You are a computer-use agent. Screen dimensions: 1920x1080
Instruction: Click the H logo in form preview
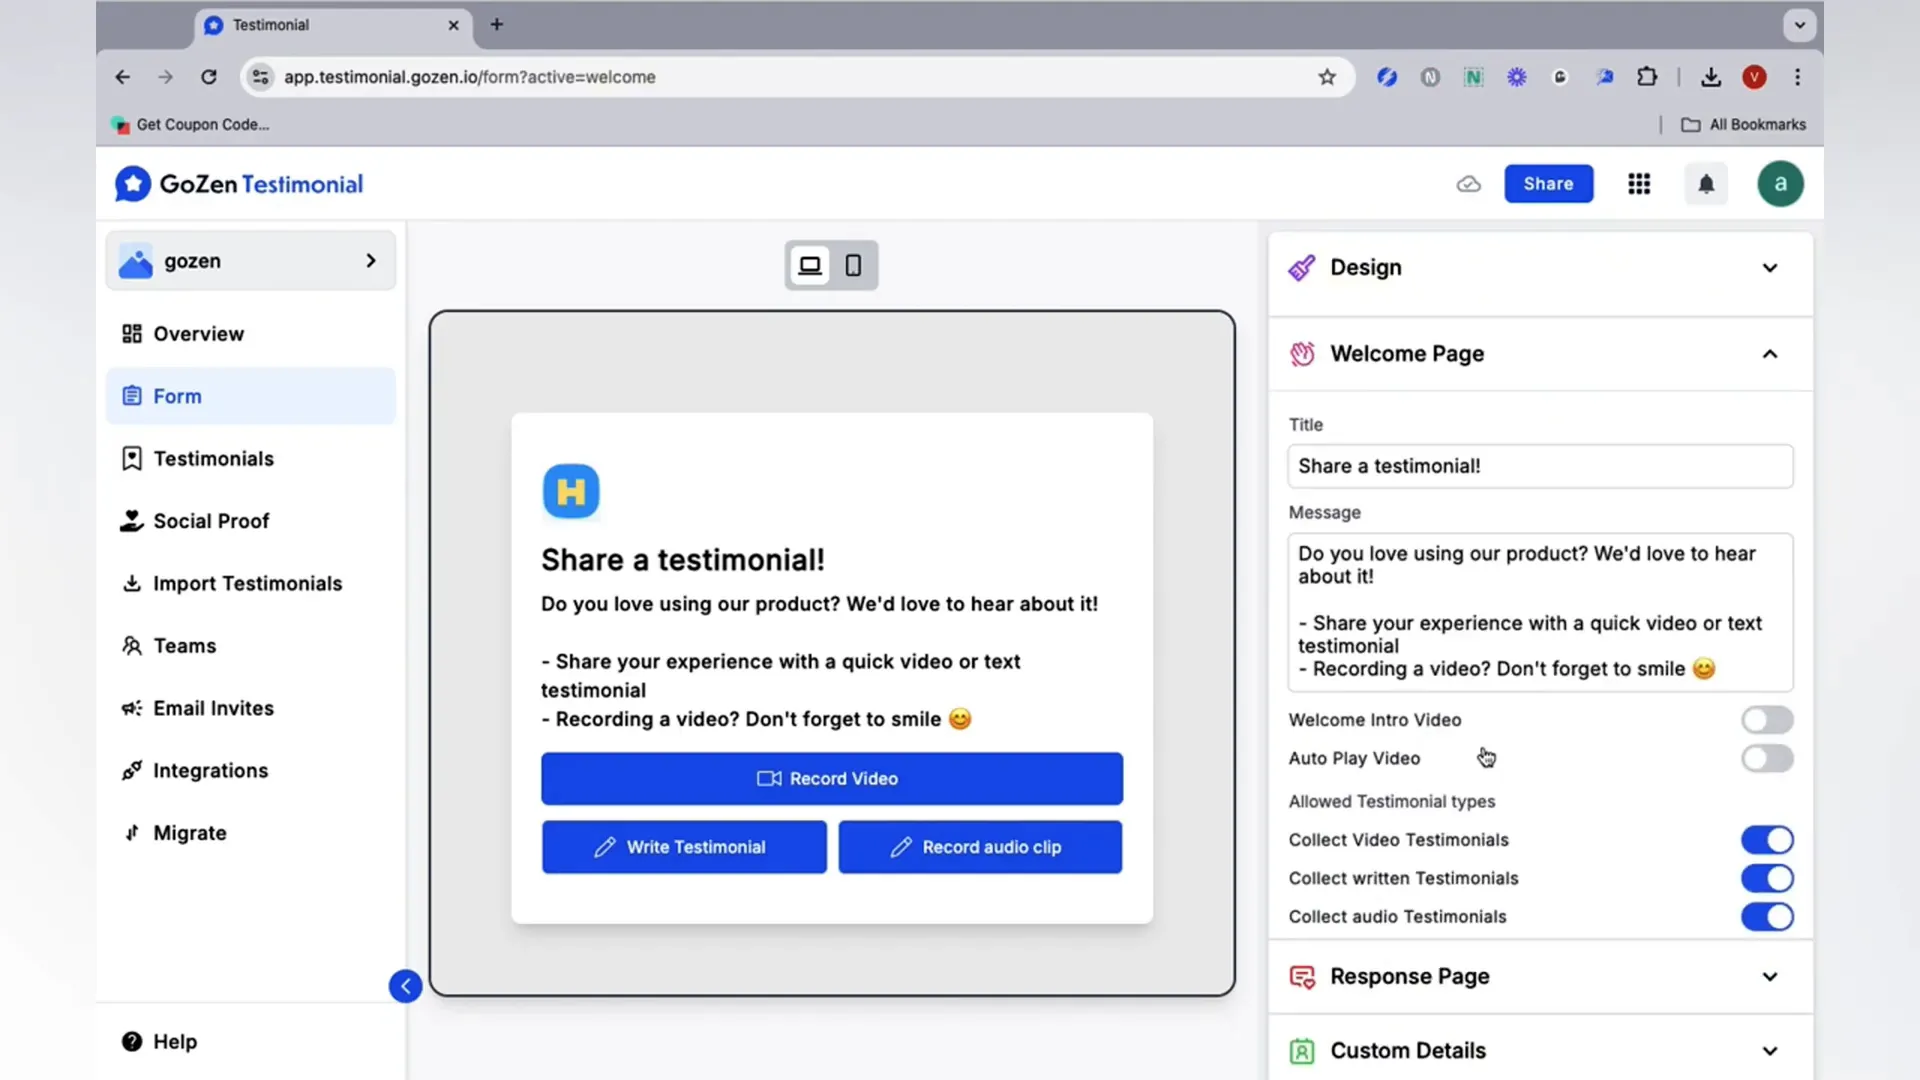click(571, 491)
